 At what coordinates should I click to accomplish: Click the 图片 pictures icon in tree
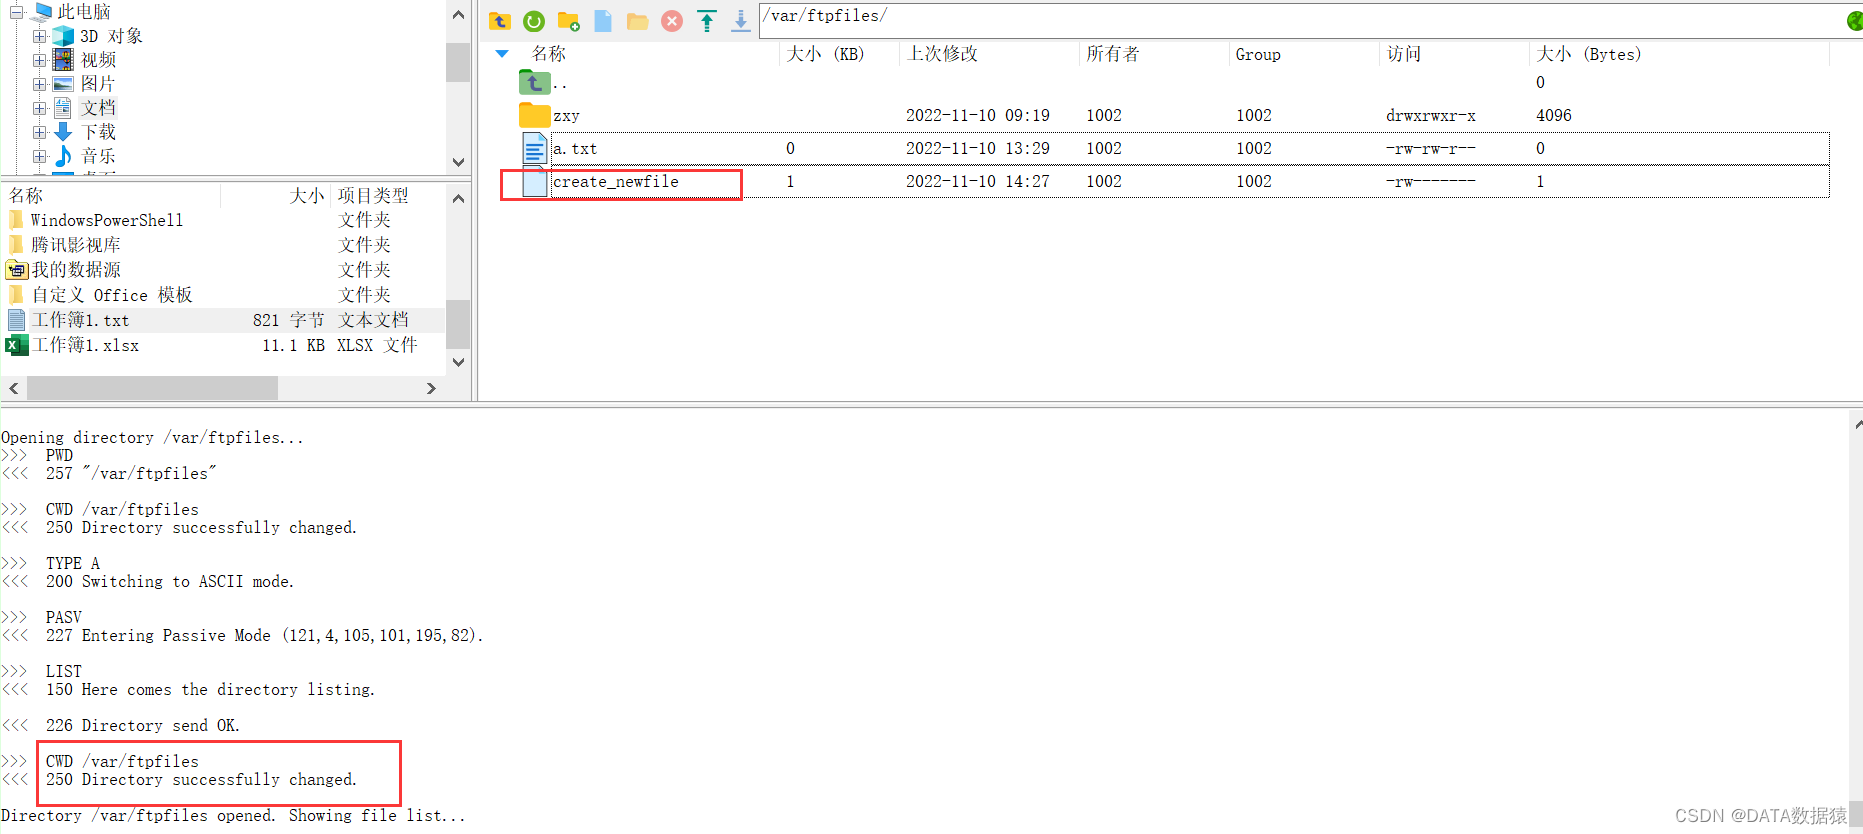click(63, 84)
